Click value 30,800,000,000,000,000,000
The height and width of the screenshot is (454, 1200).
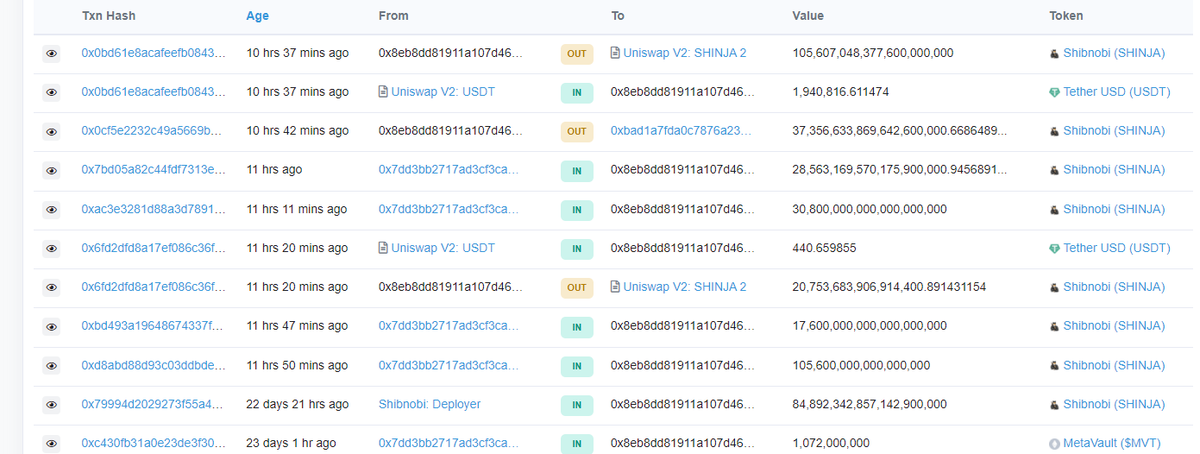870,209
